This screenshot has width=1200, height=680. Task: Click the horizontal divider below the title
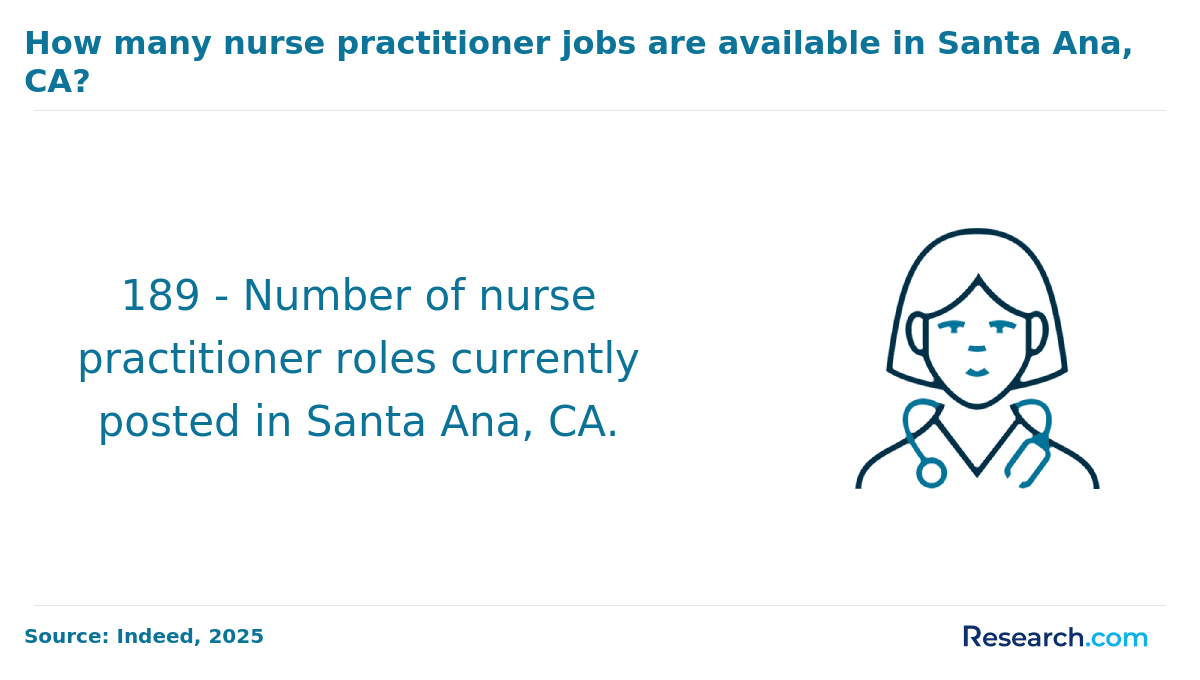pyautogui.click(x=600, y=110)
